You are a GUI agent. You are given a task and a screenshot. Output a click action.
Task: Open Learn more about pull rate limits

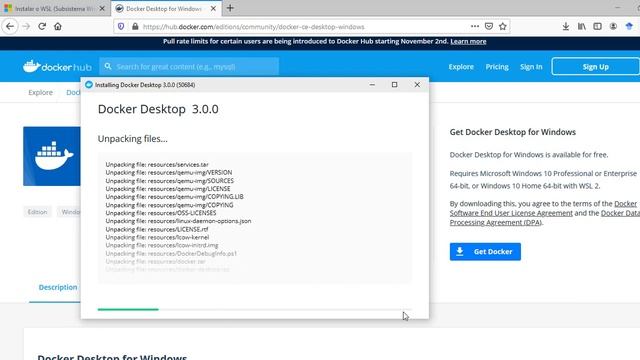click(x=468, y=41)
